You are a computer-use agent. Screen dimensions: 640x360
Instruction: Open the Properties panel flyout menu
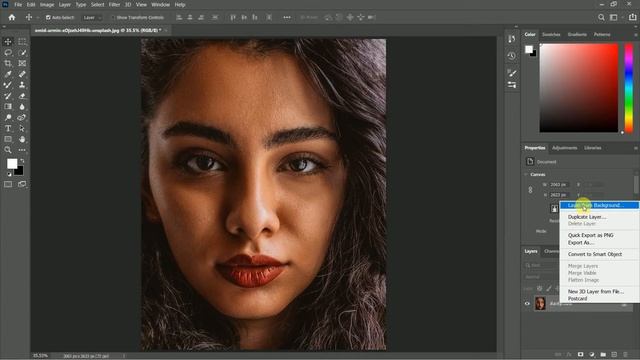pos(636,148)
